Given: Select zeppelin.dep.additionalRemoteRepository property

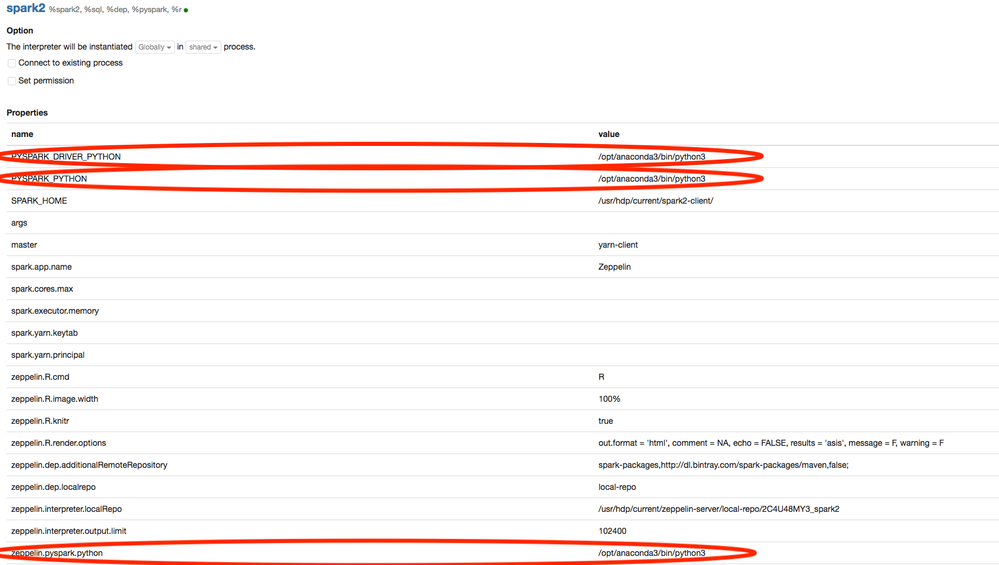Looking at the screenshot, I should click(x=89, y=465).
